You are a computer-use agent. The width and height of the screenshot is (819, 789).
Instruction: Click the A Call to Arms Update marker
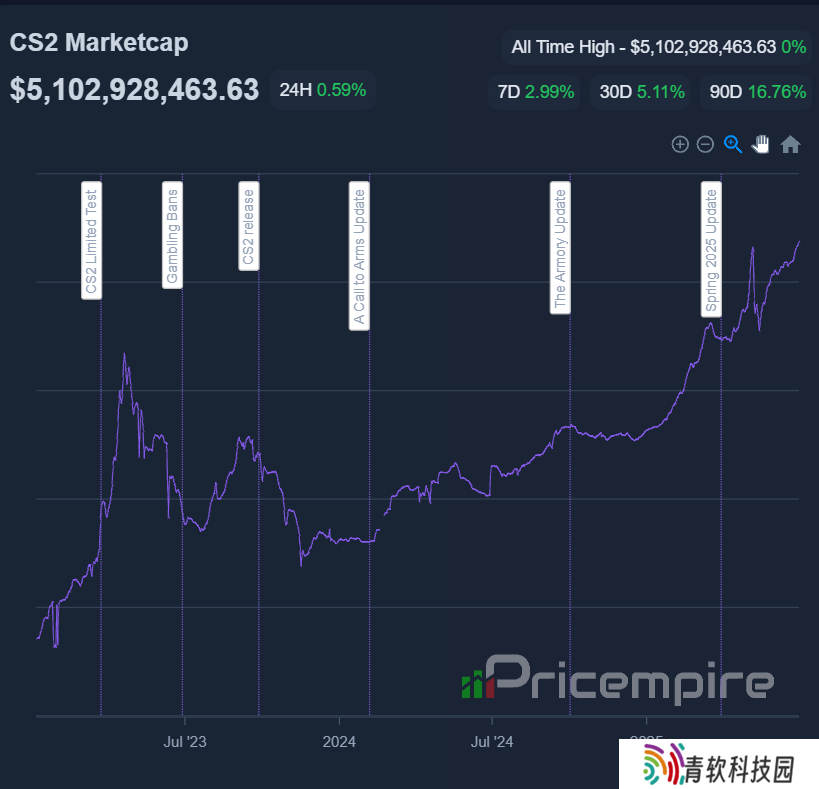pos(360,255)
